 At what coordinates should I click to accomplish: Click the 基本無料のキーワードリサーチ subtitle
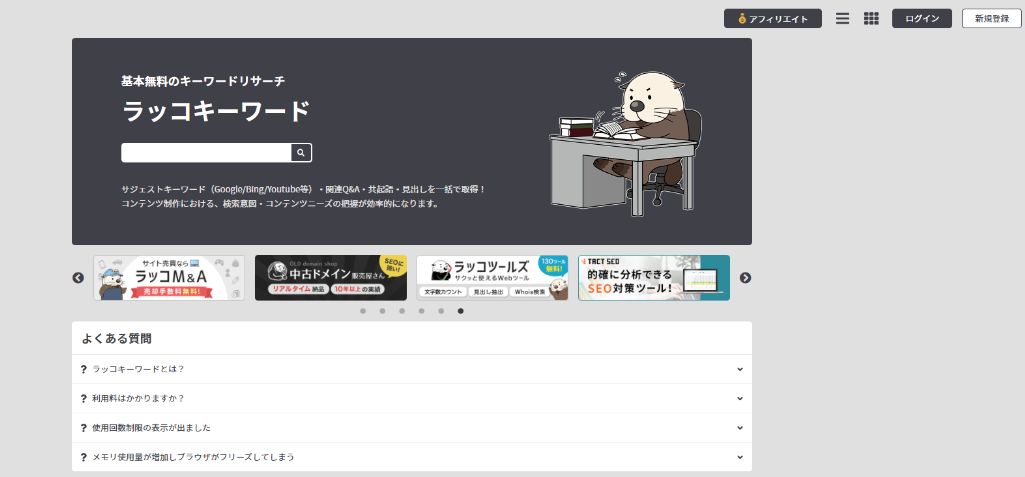coord(203,81)
